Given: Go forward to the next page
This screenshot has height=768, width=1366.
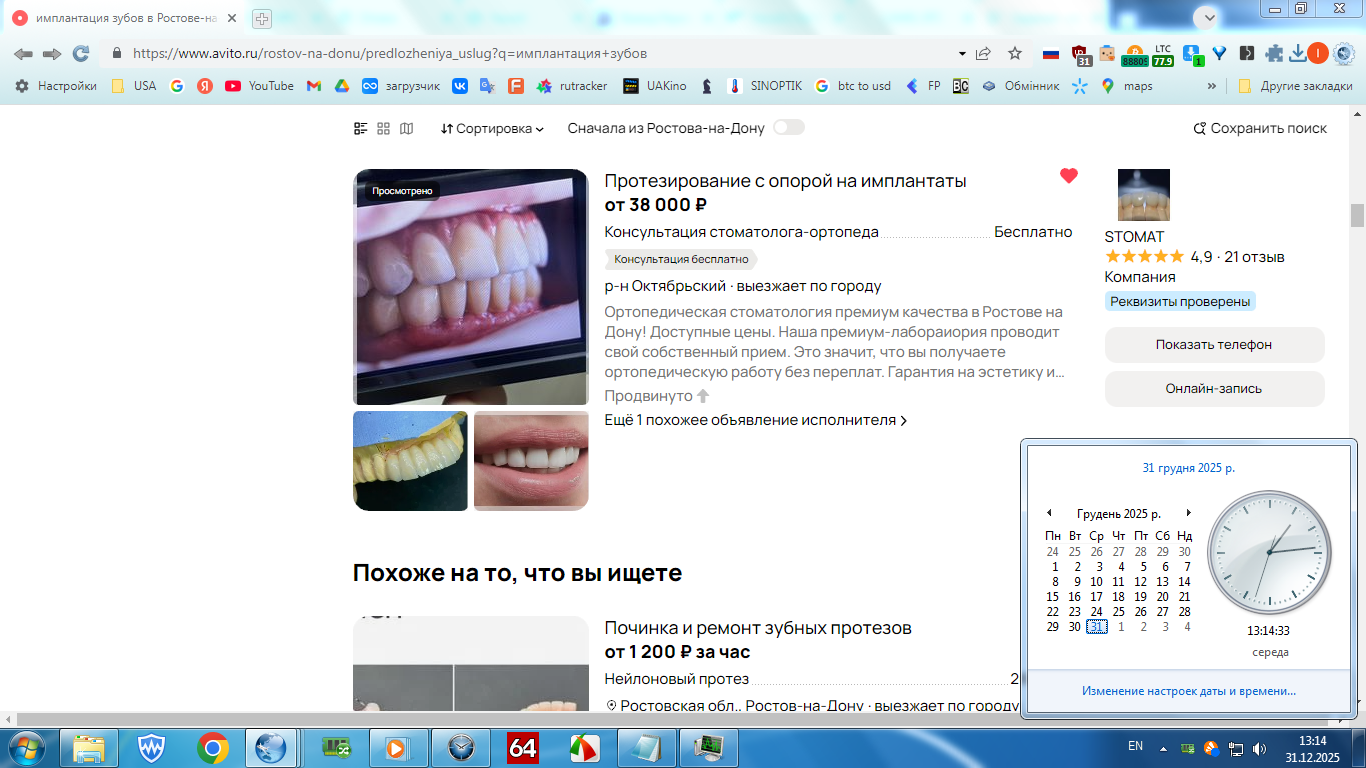Looking at the screenshot, I should pyautogui.click(x=52, y=53).
